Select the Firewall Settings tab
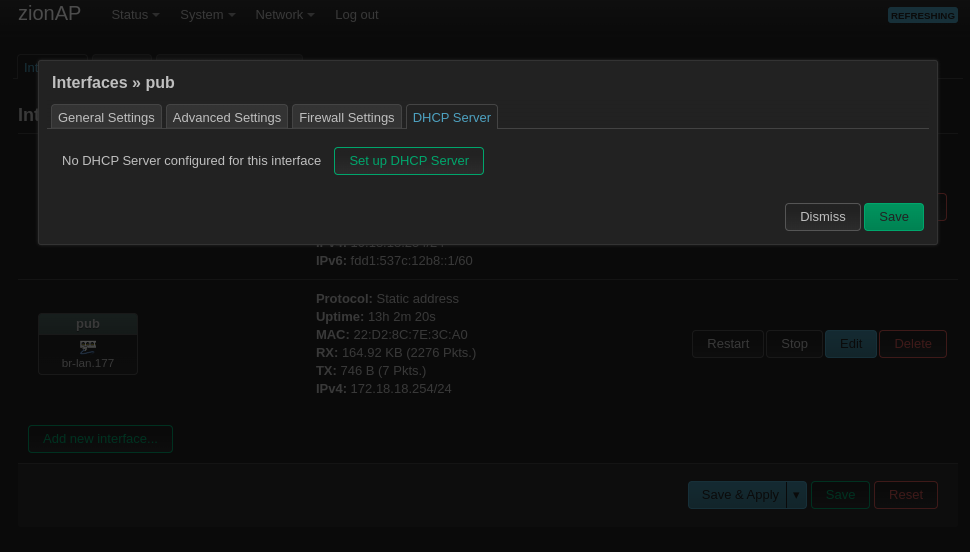The image size is (970, 552). (346, 117)
